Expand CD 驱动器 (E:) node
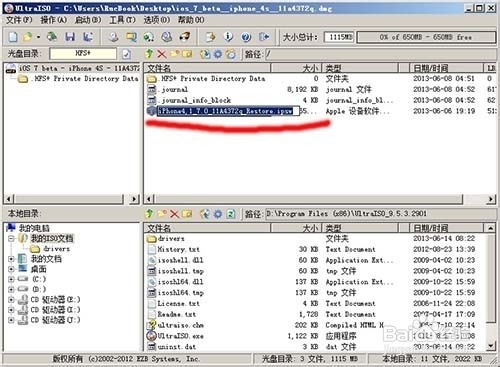This screenshot has height=367, width=500. click(11, 299)
